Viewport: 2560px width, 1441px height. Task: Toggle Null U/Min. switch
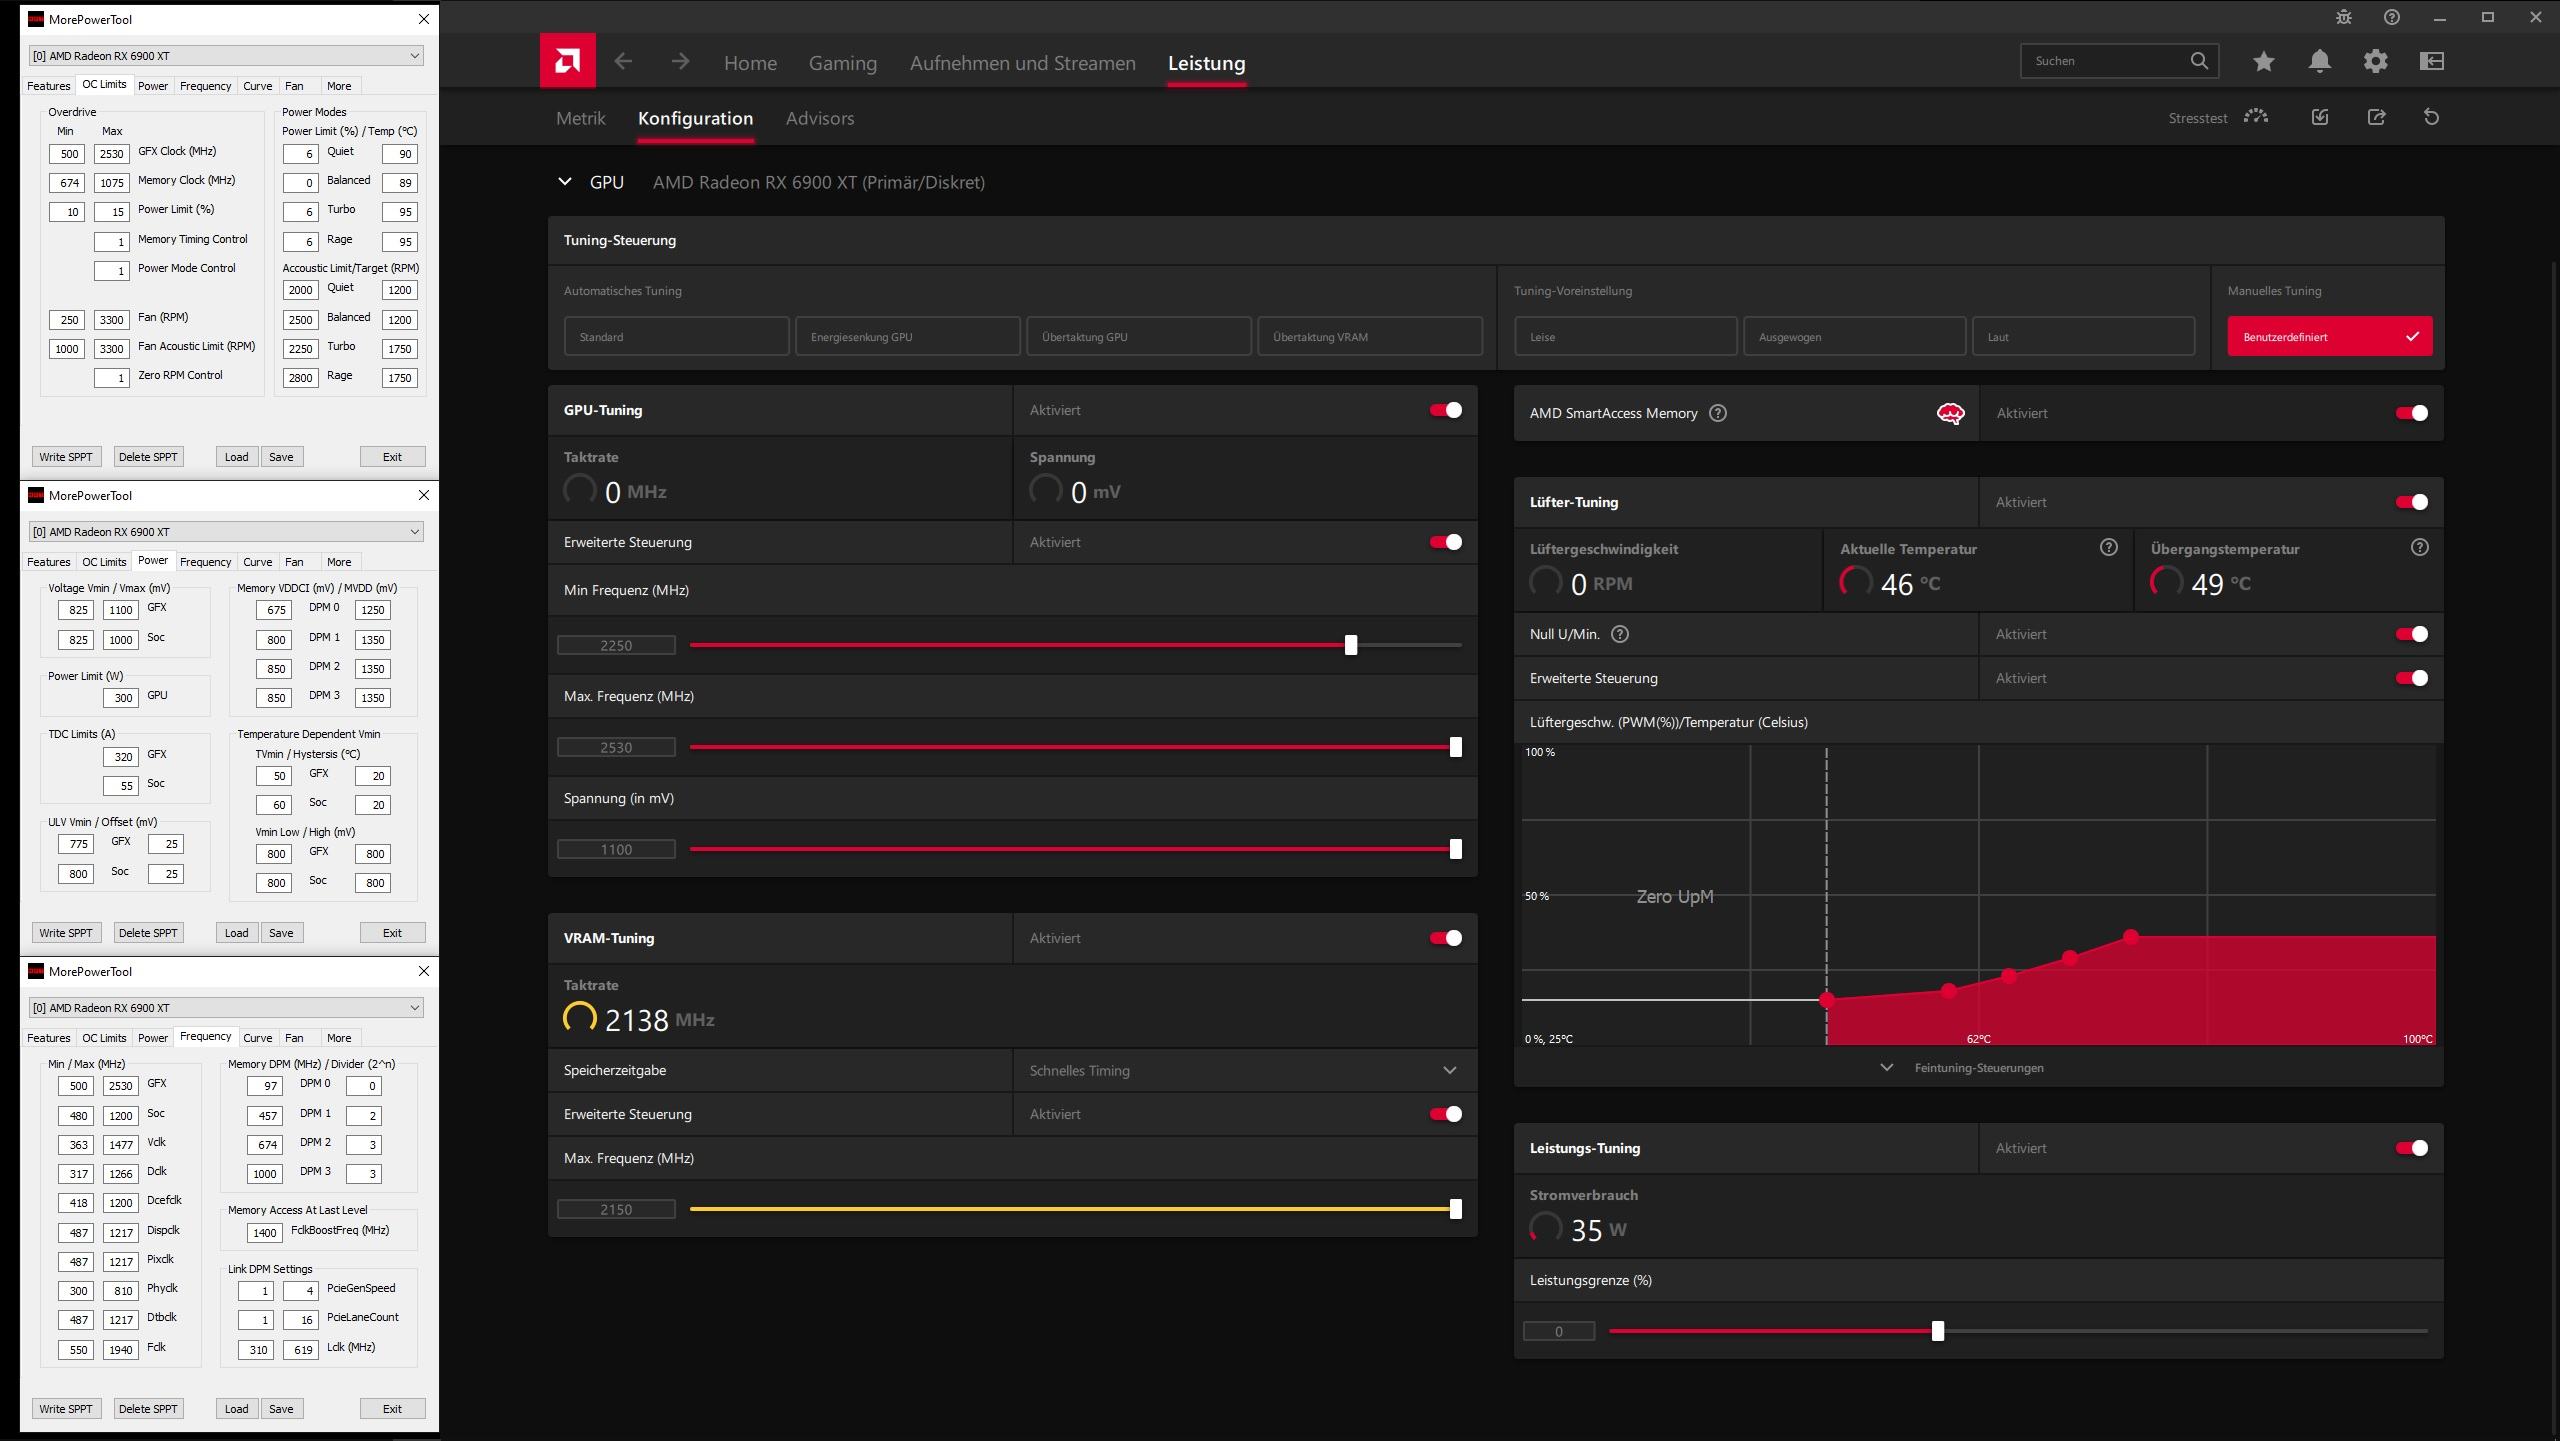2412,634
